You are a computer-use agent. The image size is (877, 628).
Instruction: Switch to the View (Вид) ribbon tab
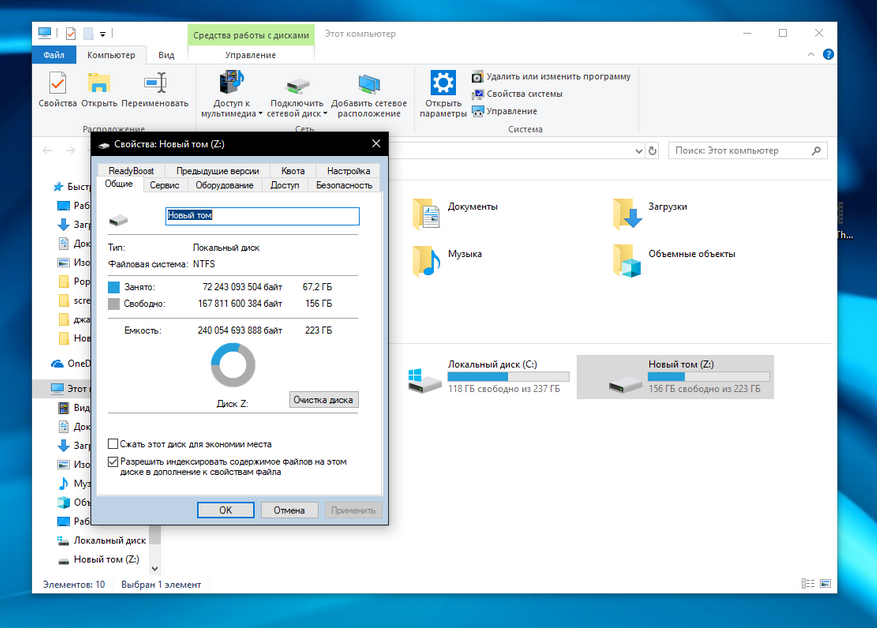(x=166, y=55)
